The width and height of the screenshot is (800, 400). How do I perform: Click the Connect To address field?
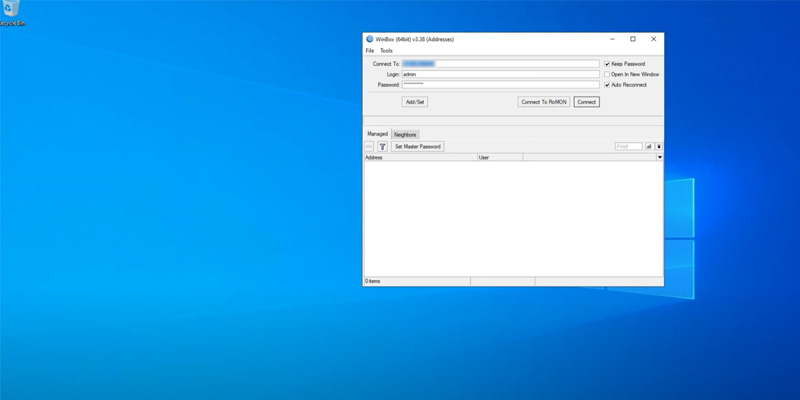coord(501,64)
